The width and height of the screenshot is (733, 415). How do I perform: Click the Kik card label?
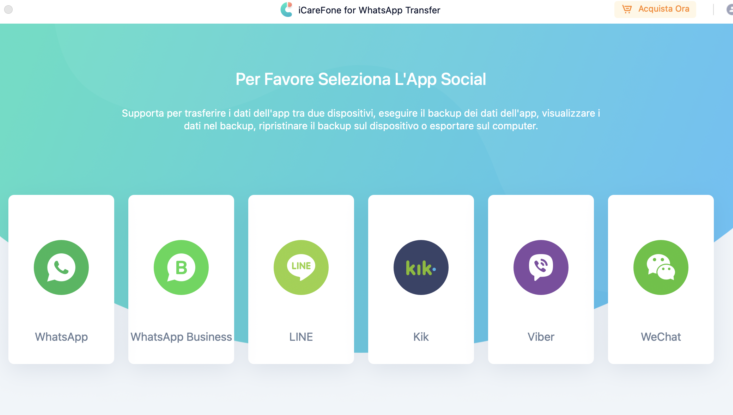(421, 336)
